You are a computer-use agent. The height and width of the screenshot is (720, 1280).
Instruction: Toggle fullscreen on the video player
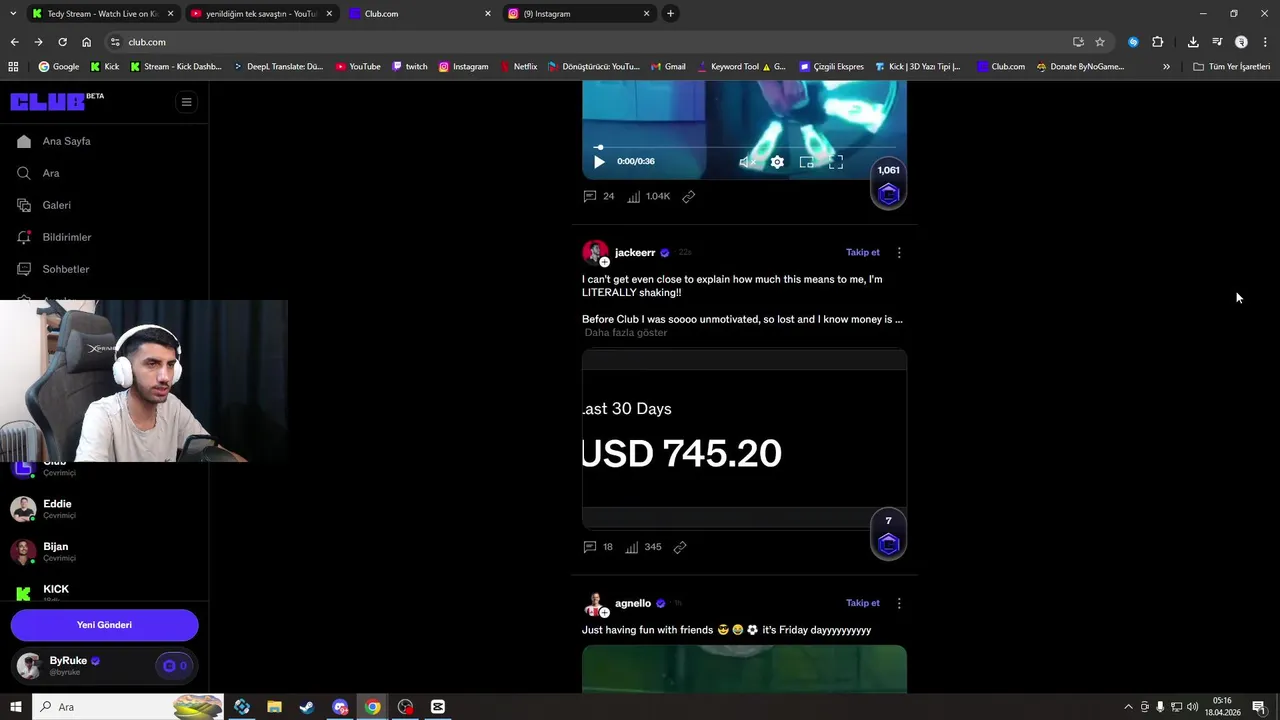836,162
